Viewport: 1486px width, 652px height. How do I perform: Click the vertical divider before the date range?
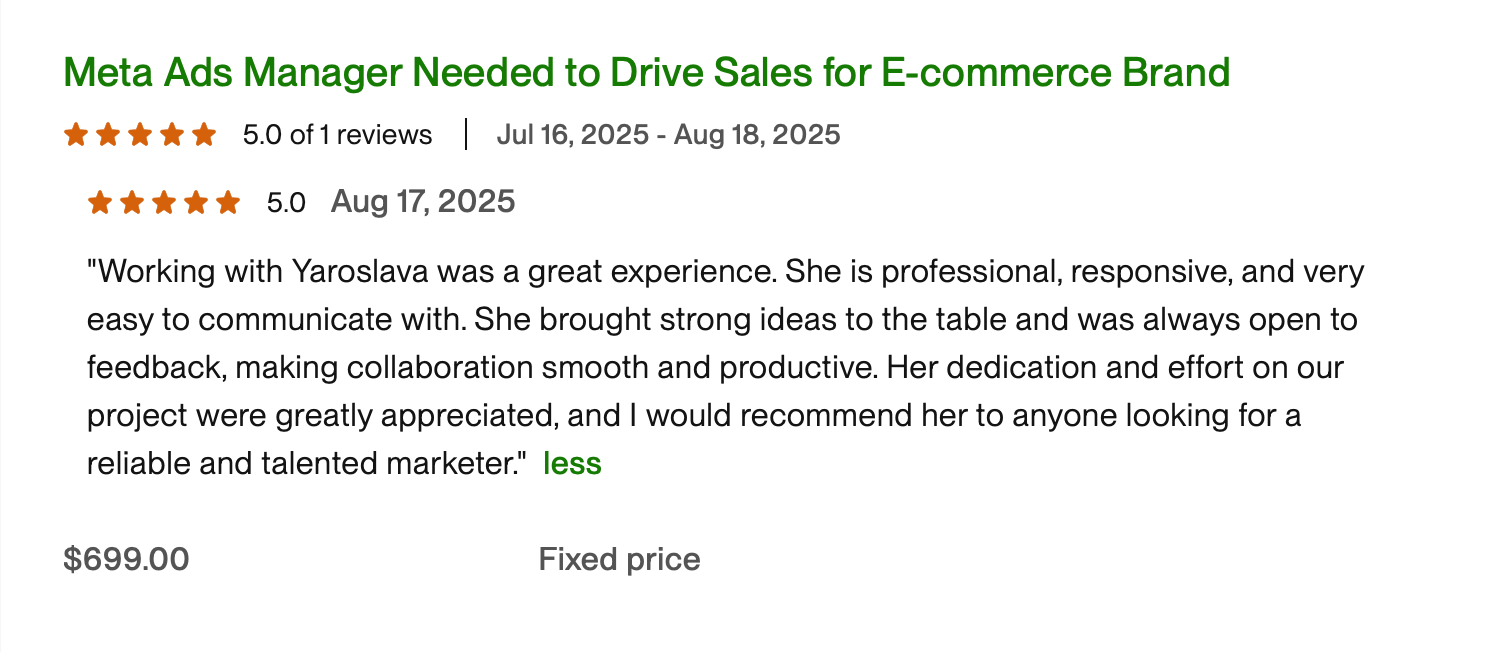coord(466,134)
